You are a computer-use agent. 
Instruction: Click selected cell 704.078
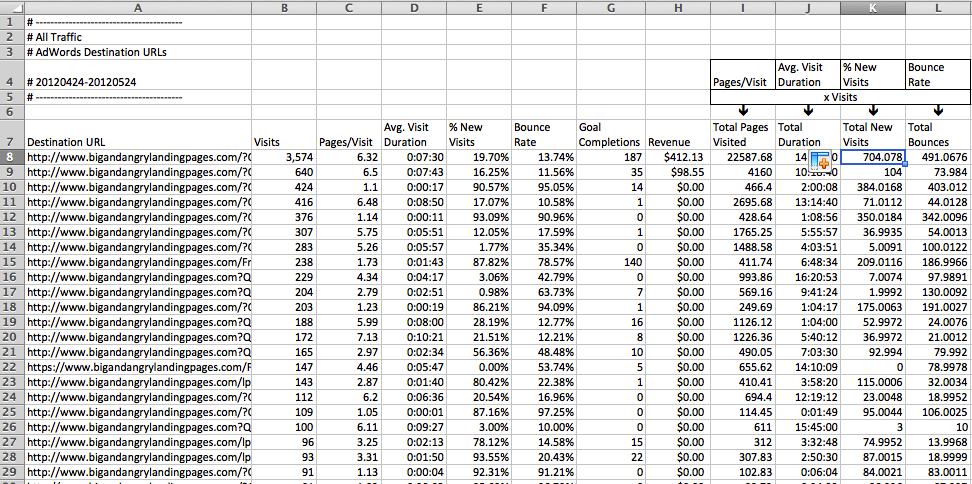[x=873, y=157]
